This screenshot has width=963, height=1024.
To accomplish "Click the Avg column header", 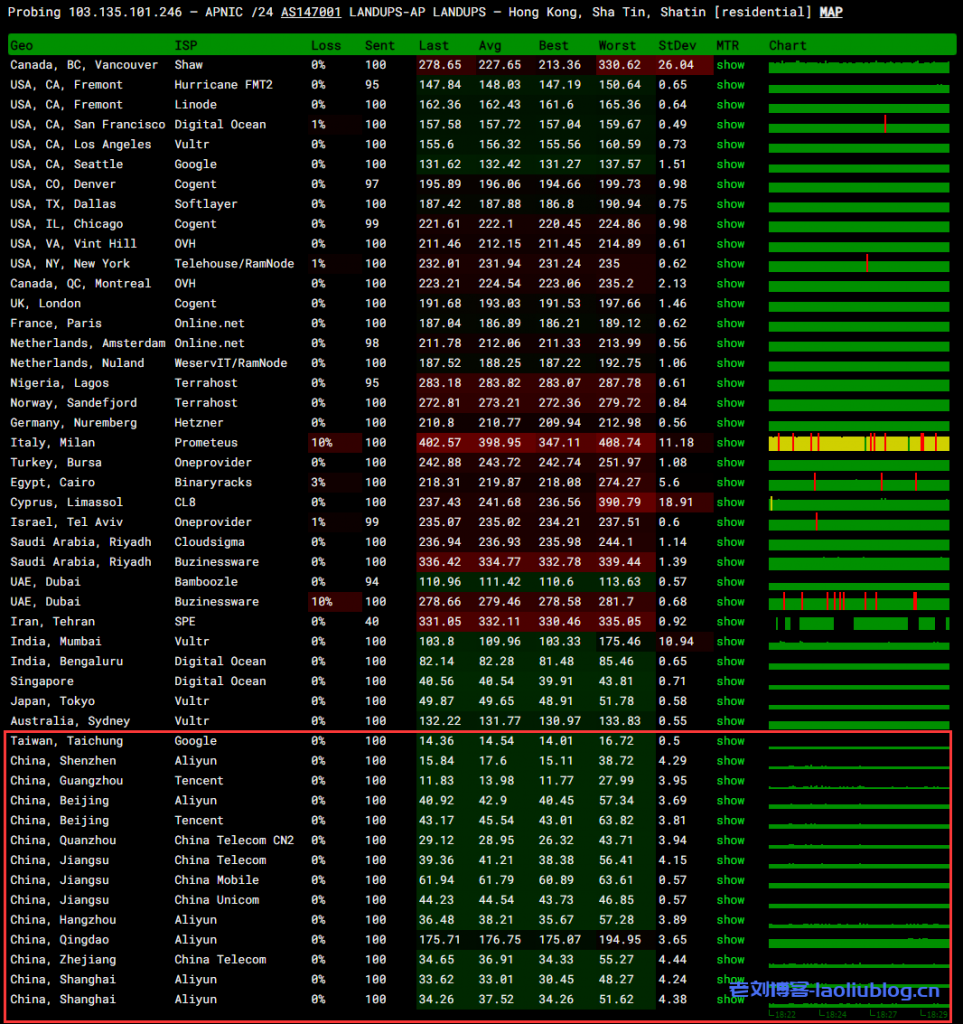I will pos(489,46).
